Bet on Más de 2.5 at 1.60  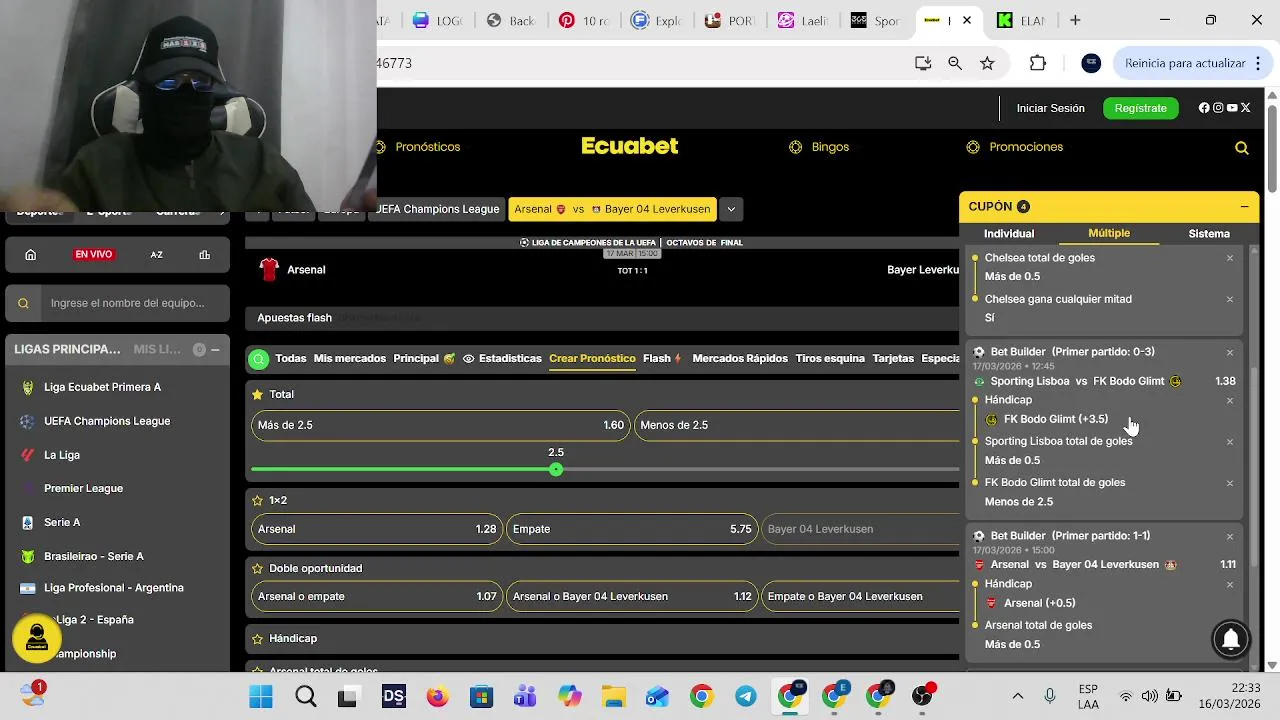coord(441,425)
